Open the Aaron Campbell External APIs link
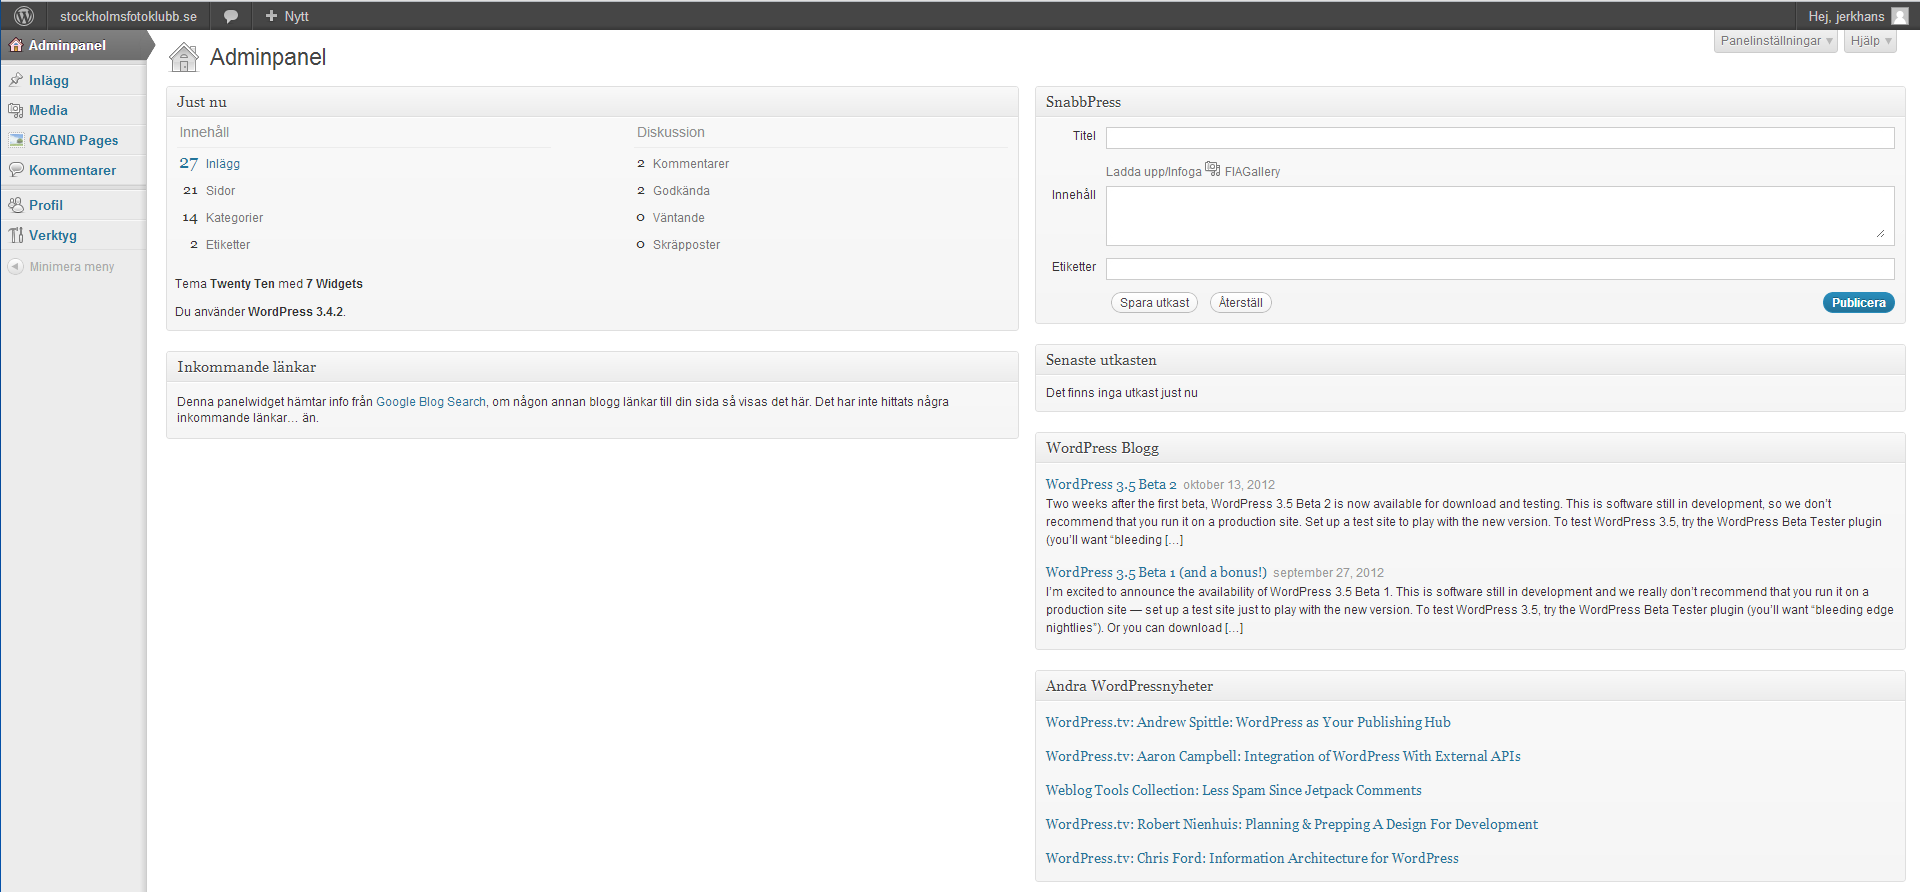 [1283, 756]
